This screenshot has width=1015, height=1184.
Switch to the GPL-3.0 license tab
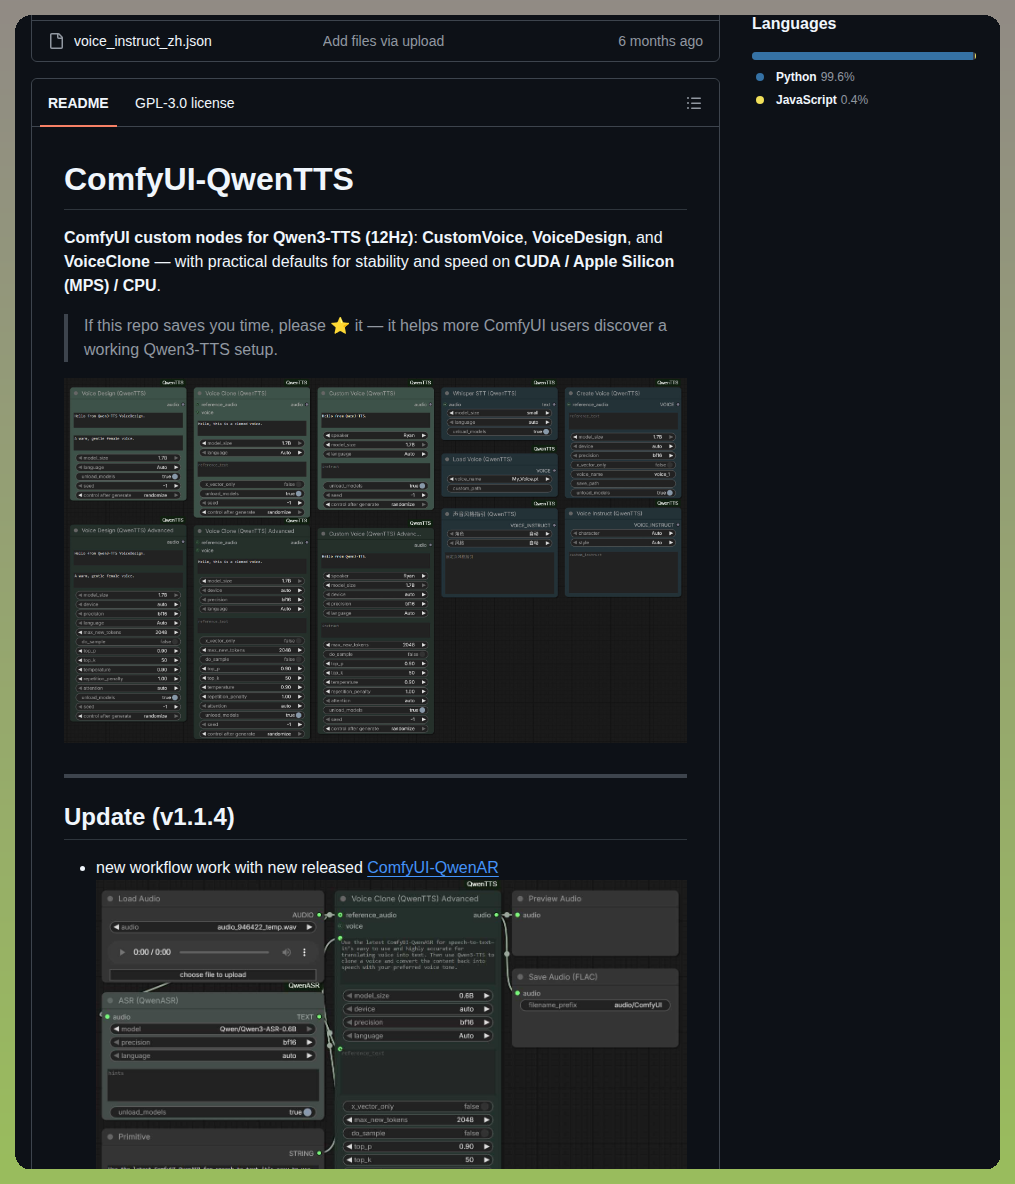184,103
